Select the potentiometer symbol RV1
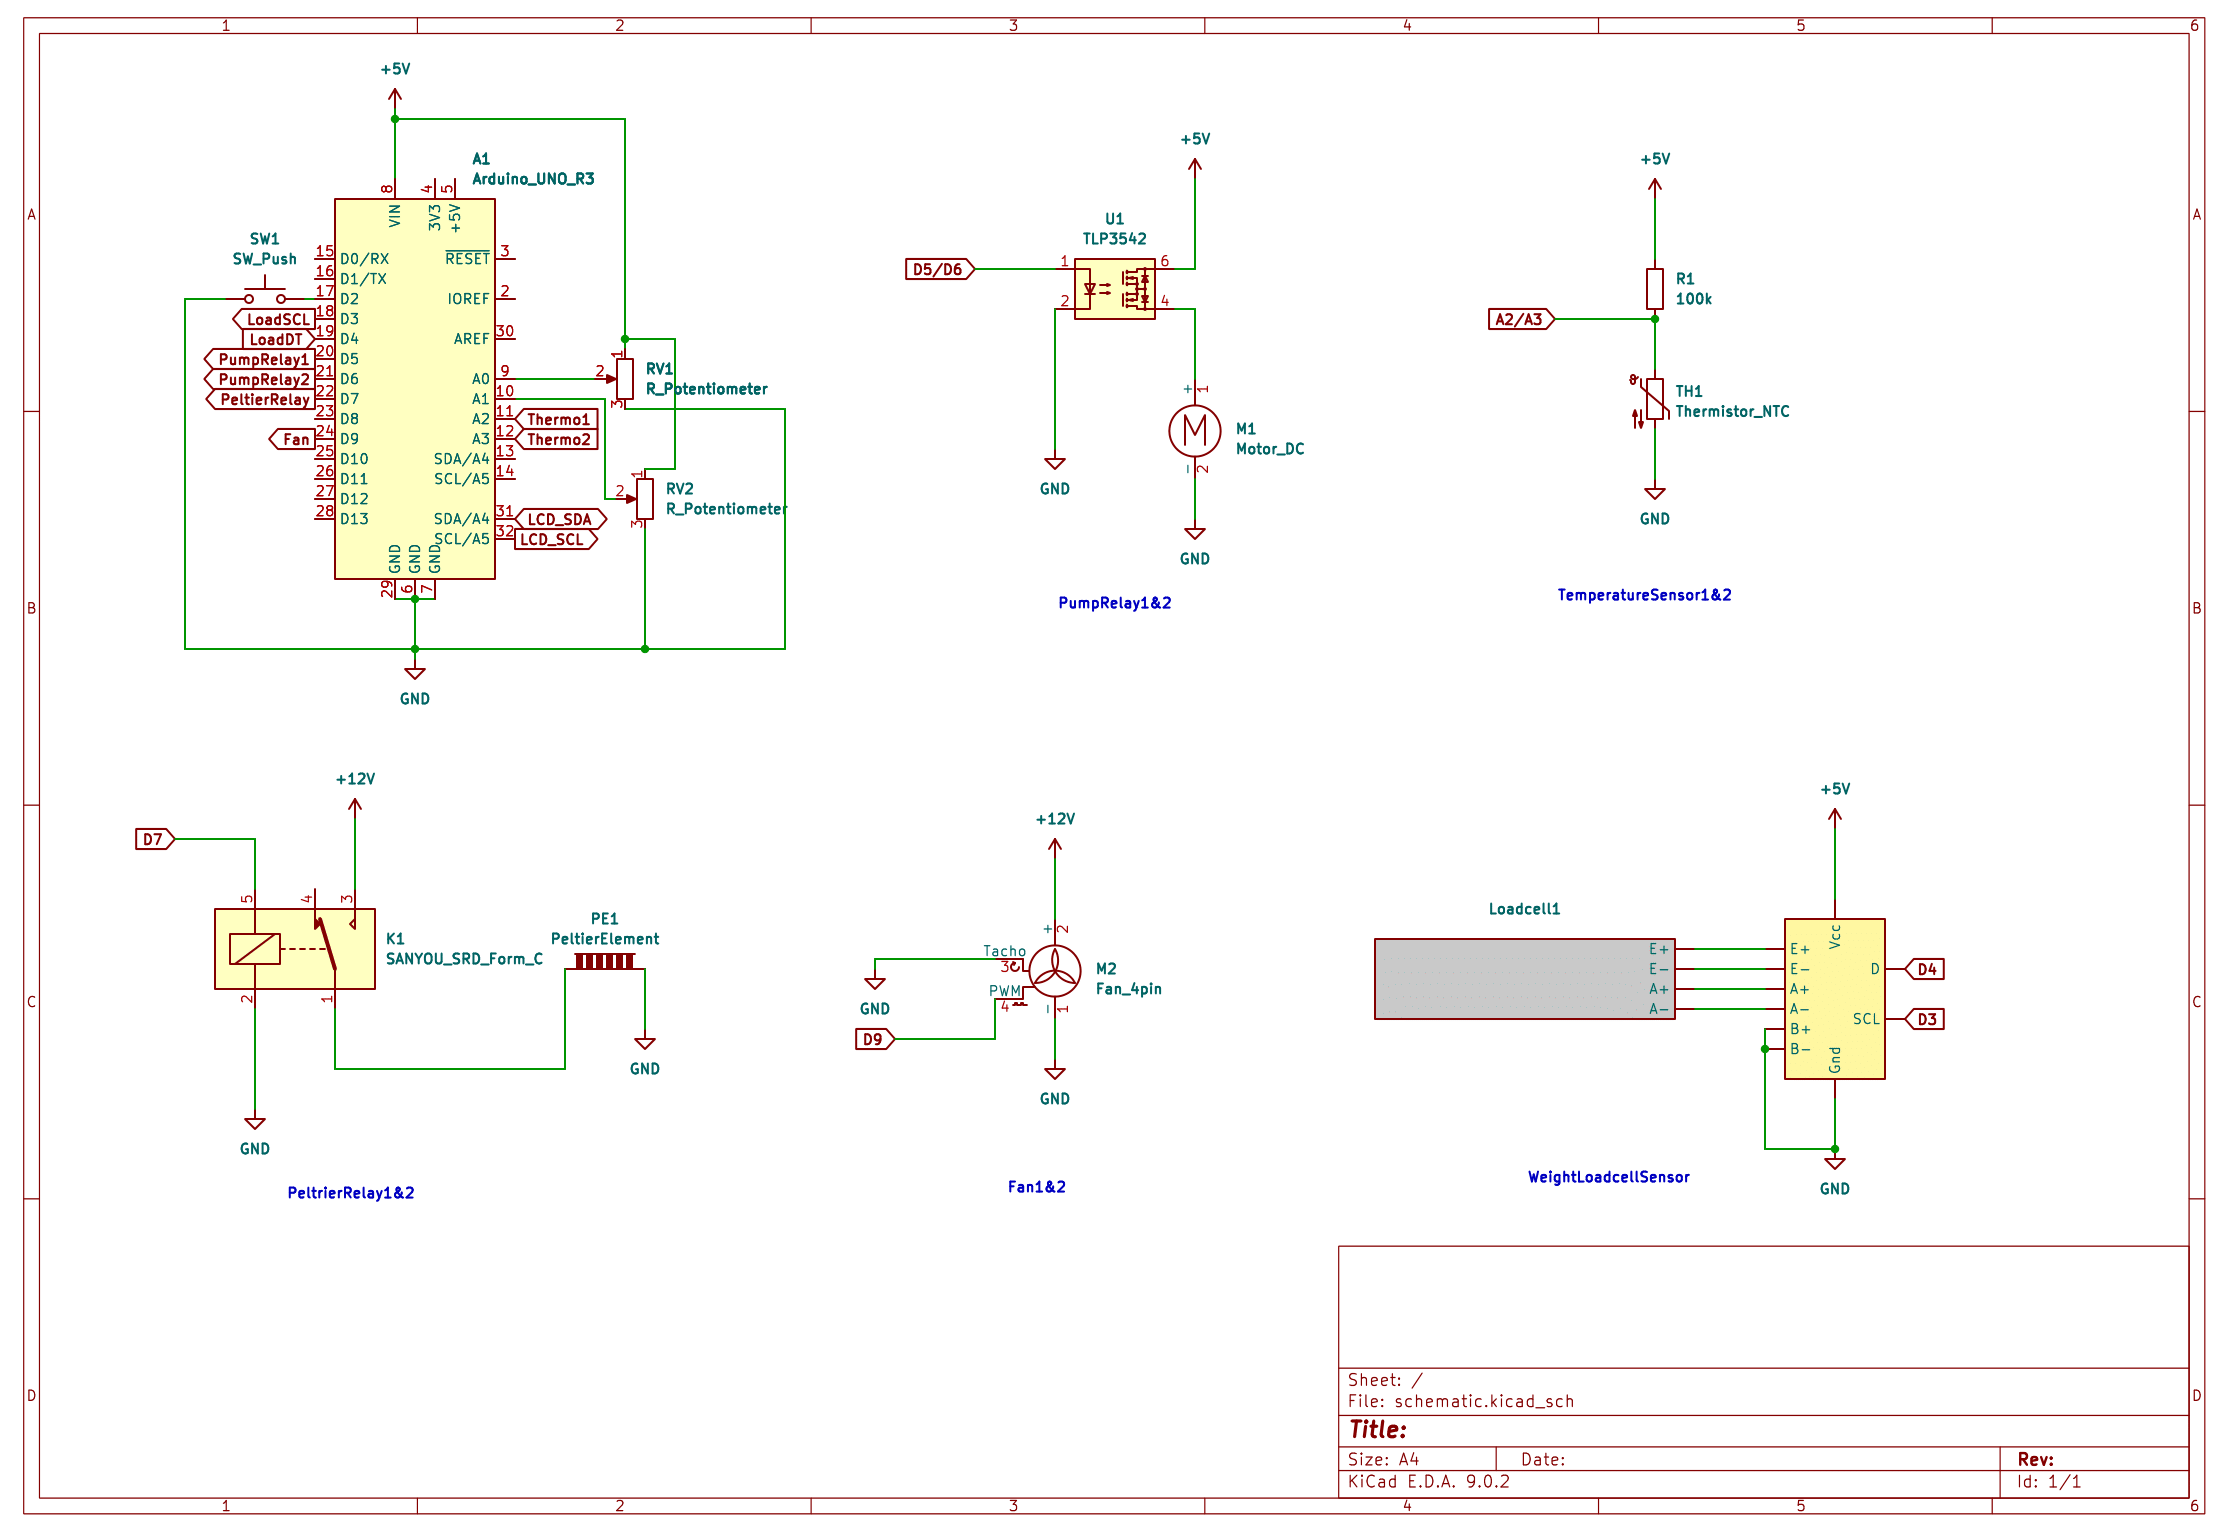2223x1534 pixels. pos(625,379)
